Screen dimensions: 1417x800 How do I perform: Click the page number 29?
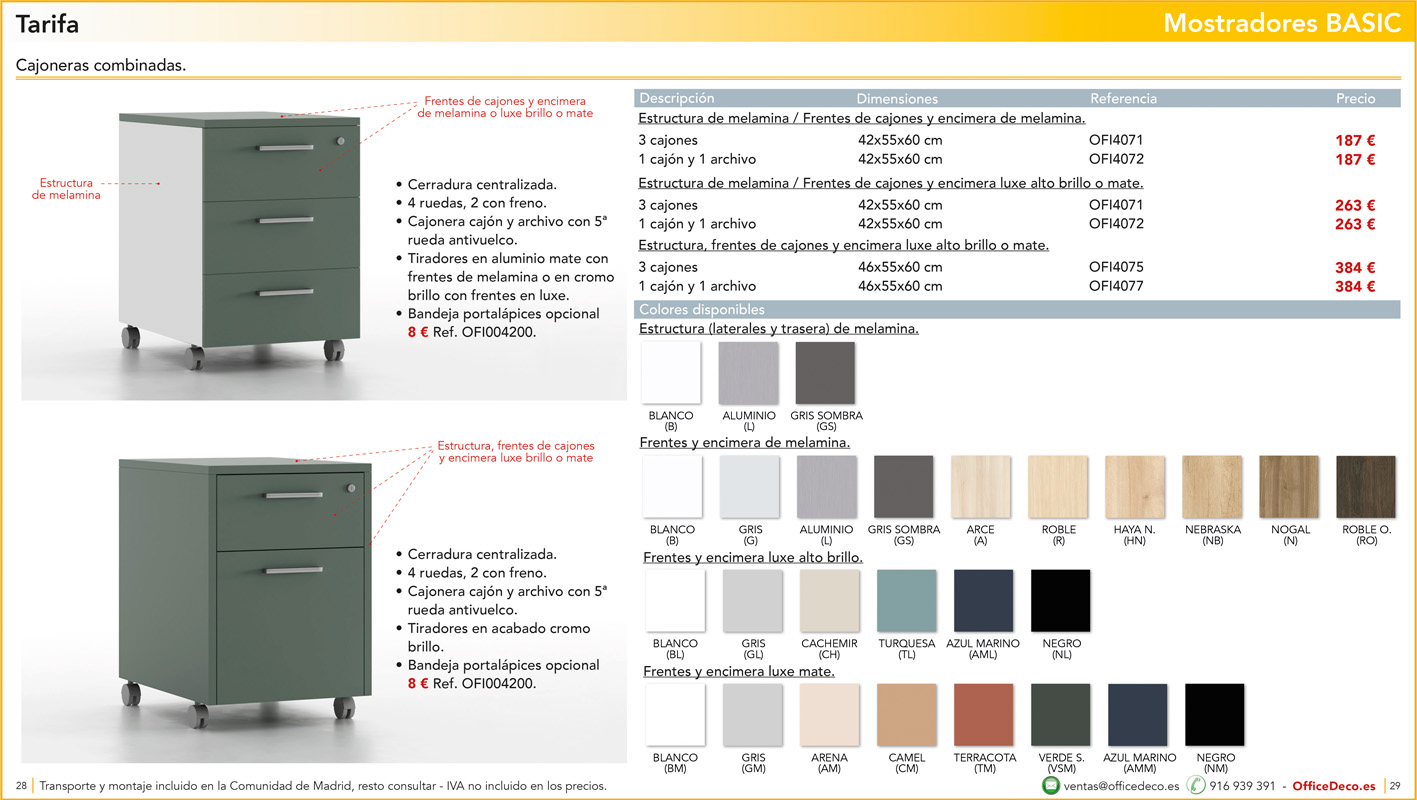[1395, 786]
